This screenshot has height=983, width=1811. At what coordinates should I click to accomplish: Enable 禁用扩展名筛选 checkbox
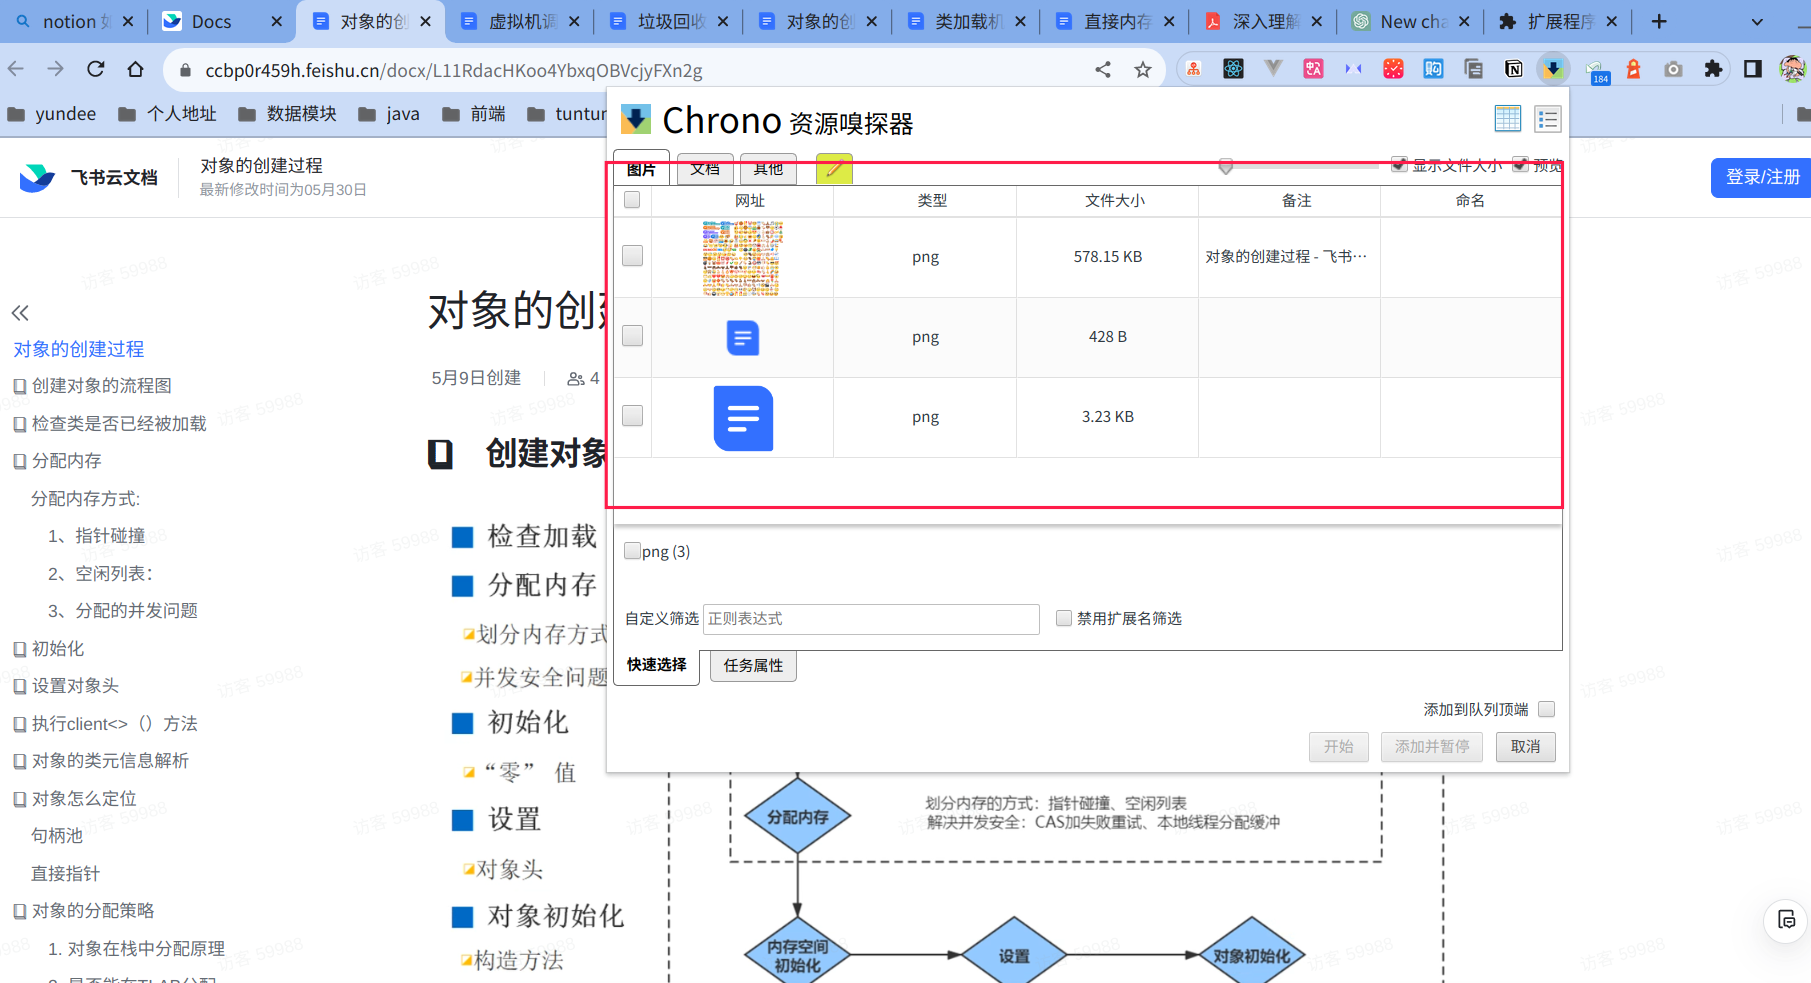[x=1064, y=618]
